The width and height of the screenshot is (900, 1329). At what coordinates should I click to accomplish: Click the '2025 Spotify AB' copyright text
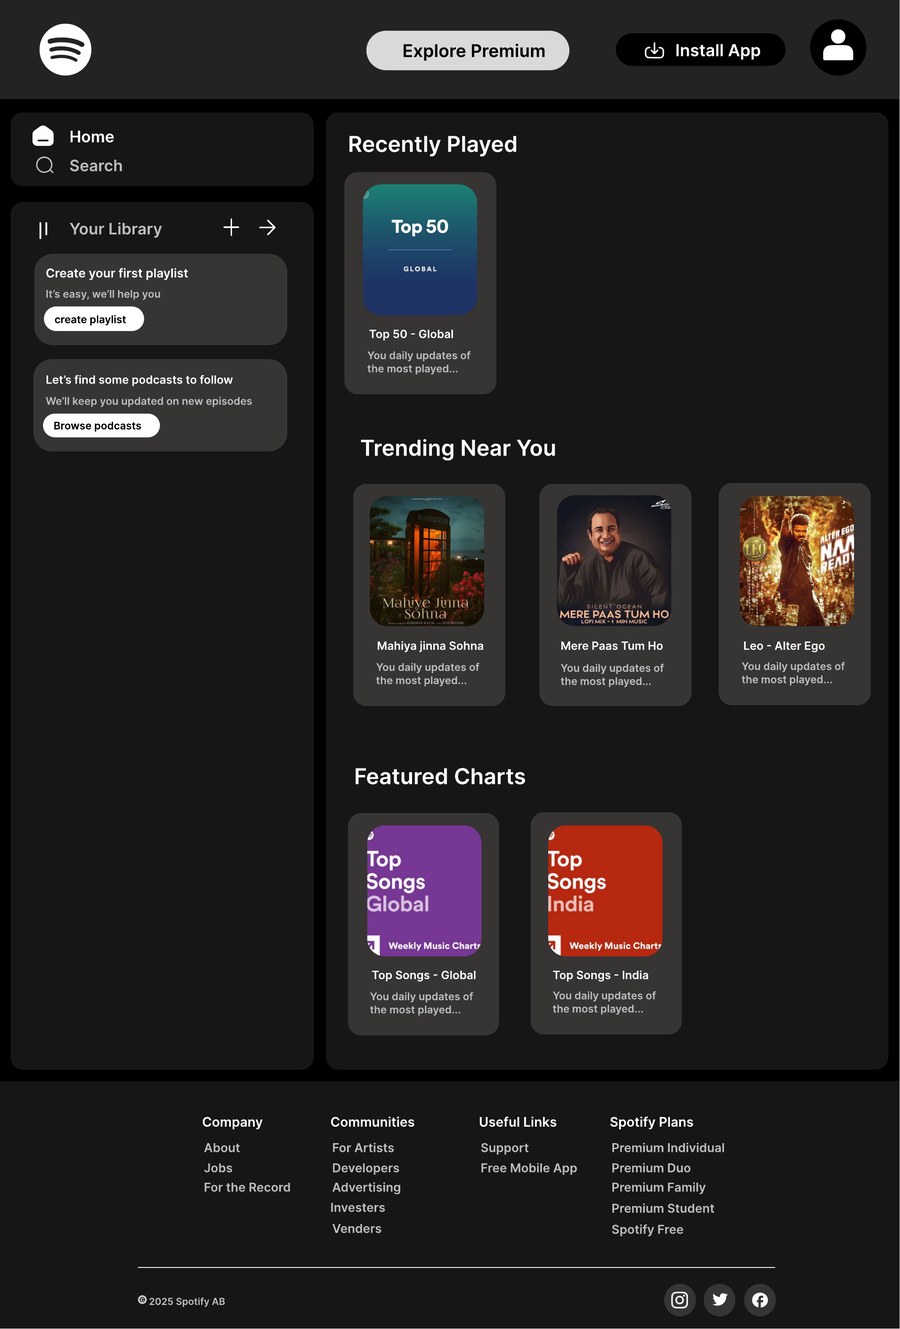tap(187, 1301)
